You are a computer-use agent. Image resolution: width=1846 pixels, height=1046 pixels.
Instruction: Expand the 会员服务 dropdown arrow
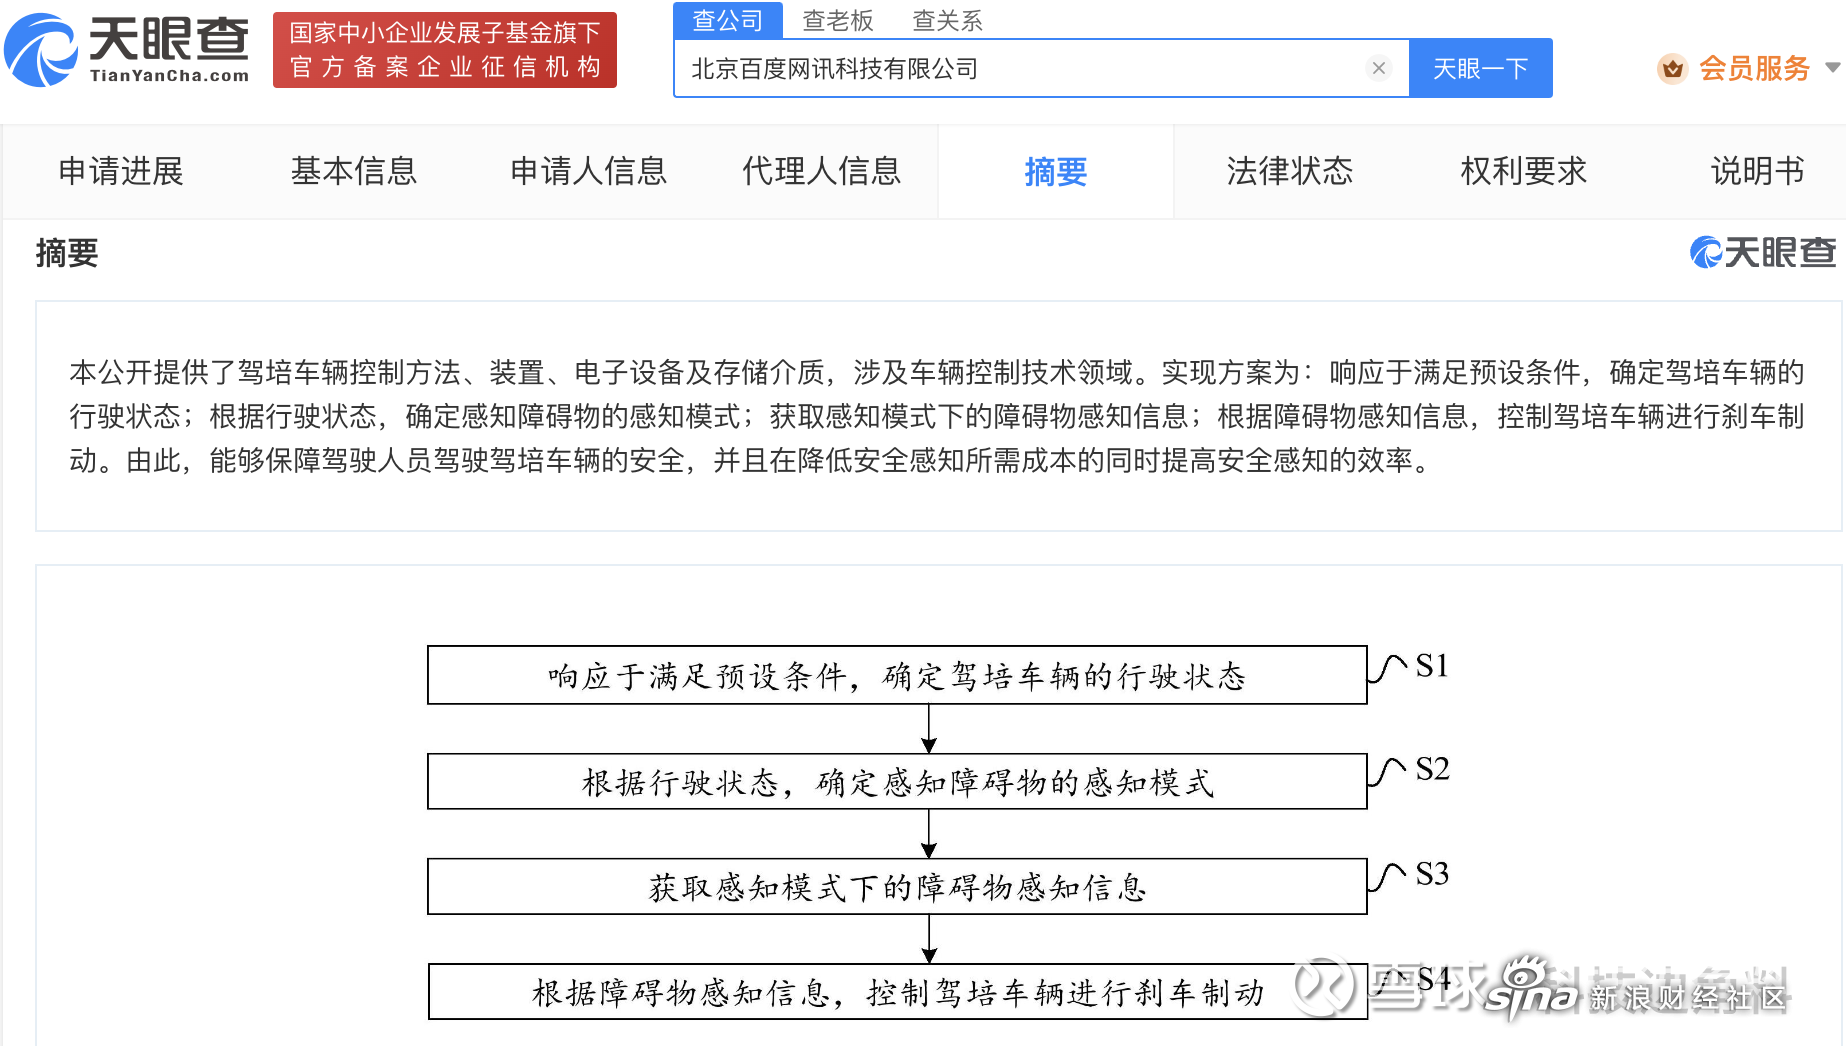pos(1832,68)
